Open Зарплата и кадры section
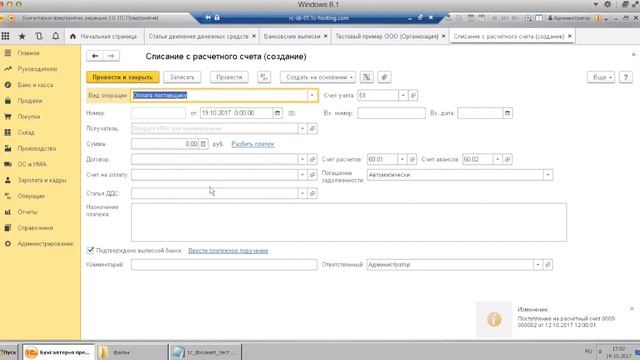The width and height of the screenshot is (640, 360). [42, 180]
